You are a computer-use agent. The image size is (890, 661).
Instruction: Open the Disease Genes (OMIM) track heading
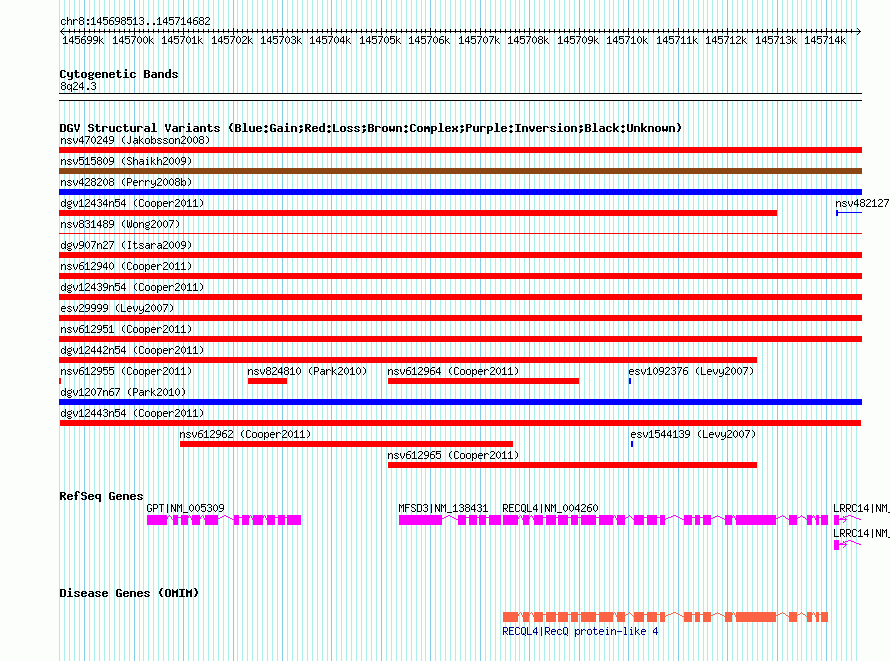tap(129, 593)
